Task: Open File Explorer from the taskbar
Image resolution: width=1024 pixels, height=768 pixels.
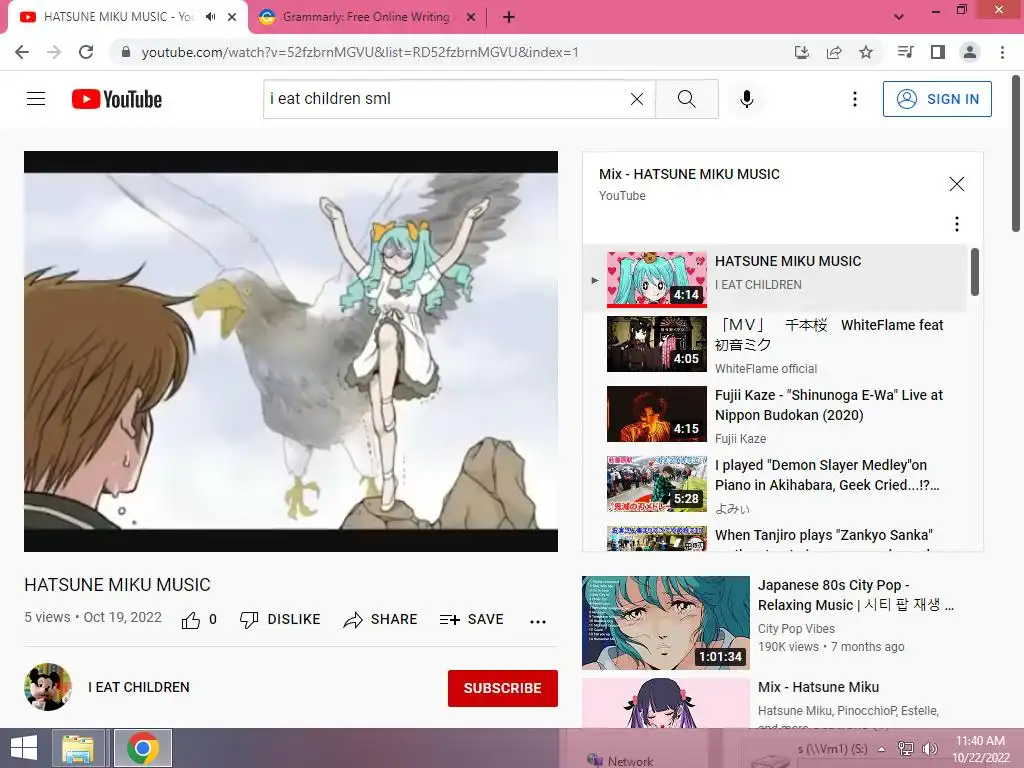Action: (x=78, y=748)
